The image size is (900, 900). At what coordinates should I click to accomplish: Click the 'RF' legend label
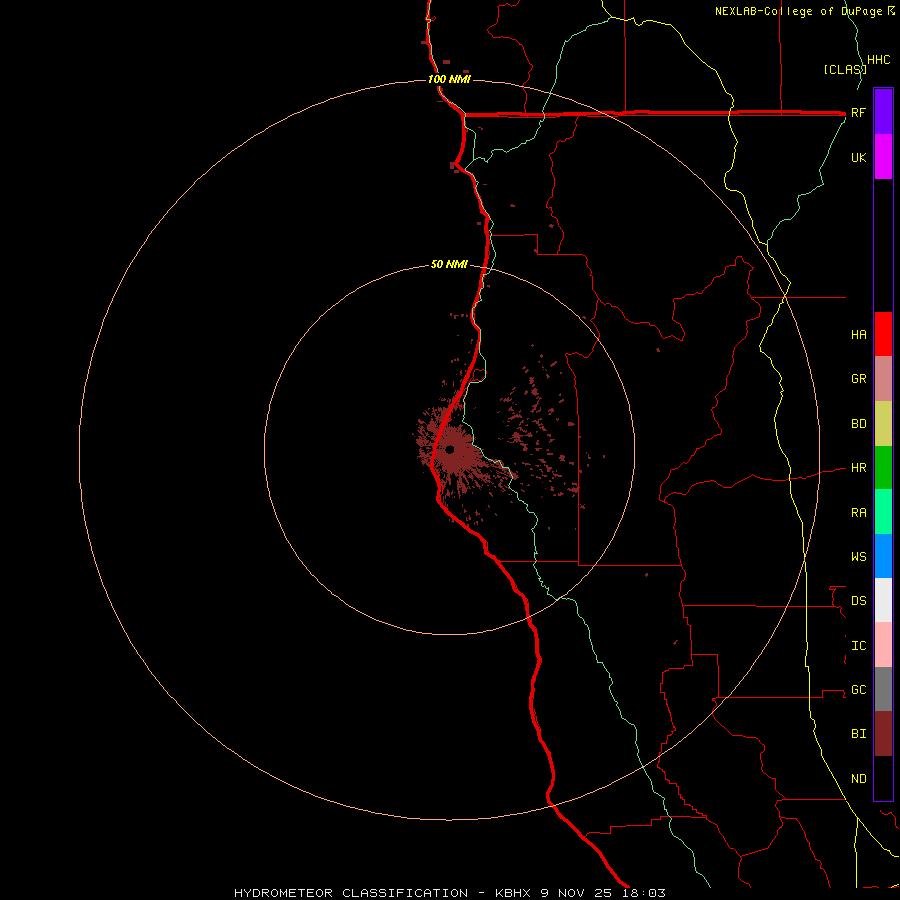858,112
